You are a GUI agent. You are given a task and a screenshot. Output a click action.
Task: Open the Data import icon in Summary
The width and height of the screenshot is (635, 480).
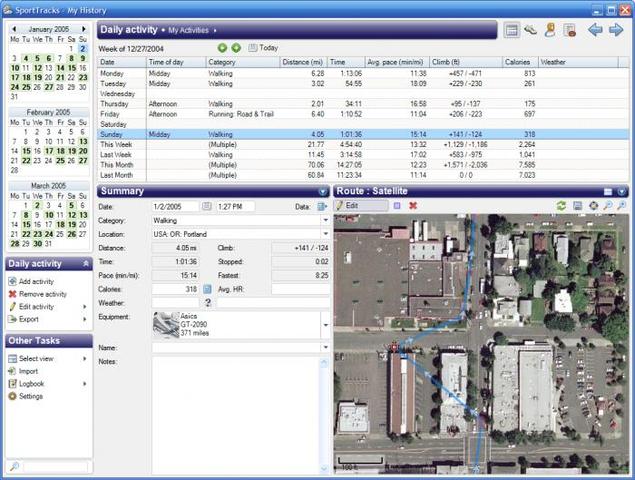tap(322, 207)
